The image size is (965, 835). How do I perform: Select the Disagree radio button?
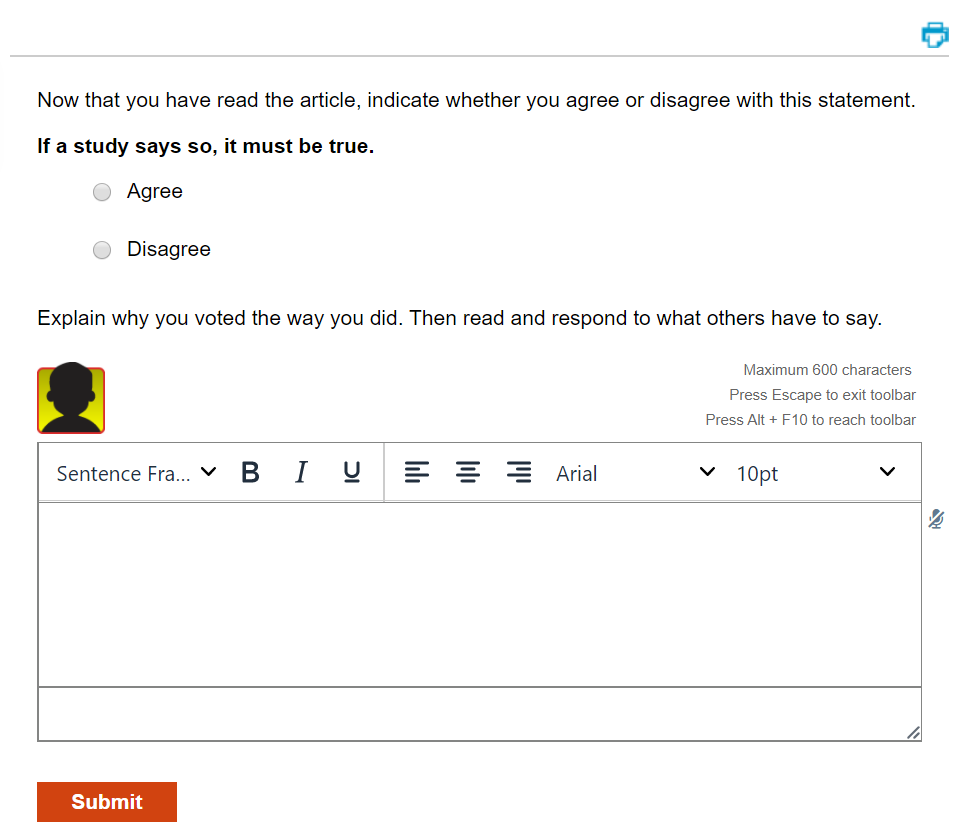click(102, 250)
